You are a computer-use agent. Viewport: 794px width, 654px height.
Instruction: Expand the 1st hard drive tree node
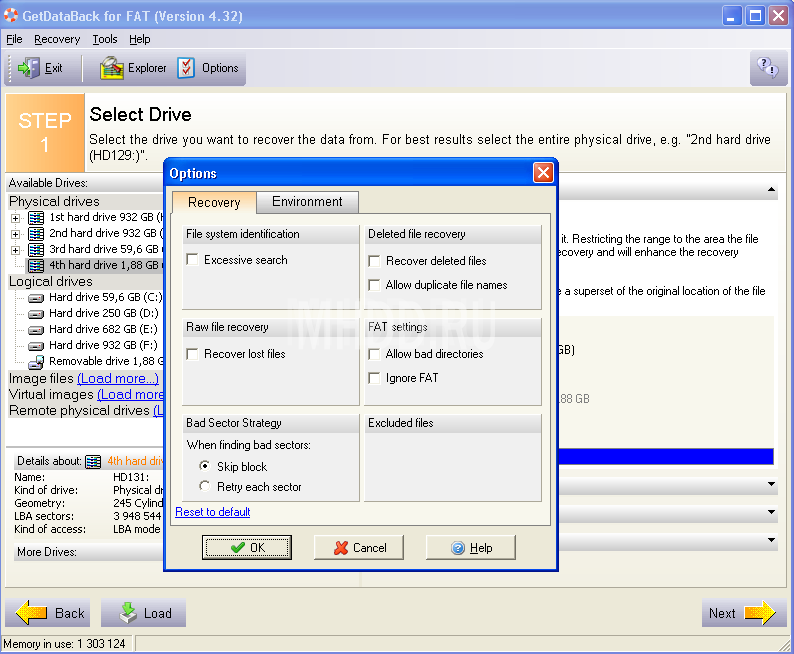tap(15, 217)
